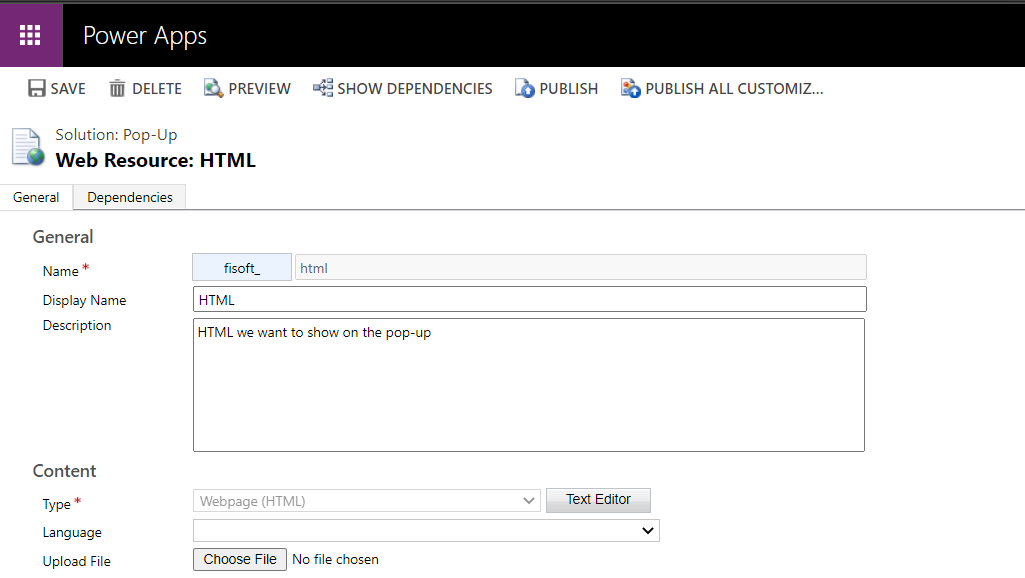Click the Save floppy disk icon
The height and width of the screenshot is (578, 1025).
click(x=37, y=88)
